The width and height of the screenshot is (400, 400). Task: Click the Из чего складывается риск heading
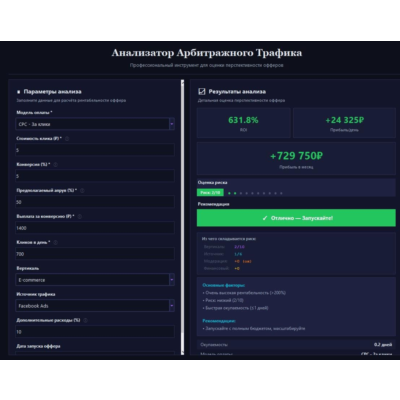pyautogui.click(x=229, y=239)
